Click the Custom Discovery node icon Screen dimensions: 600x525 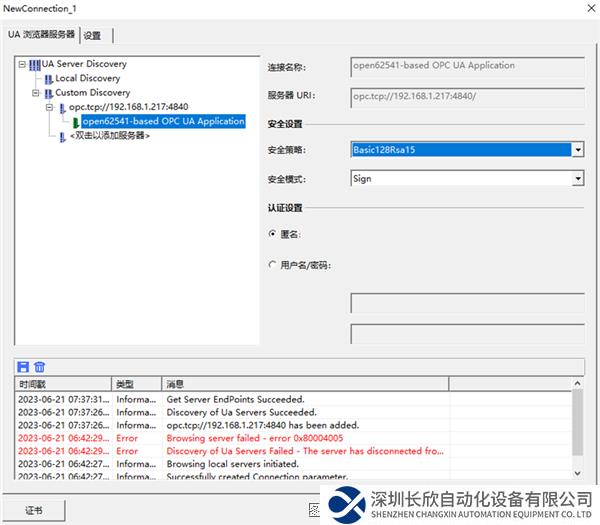point(48,93)
